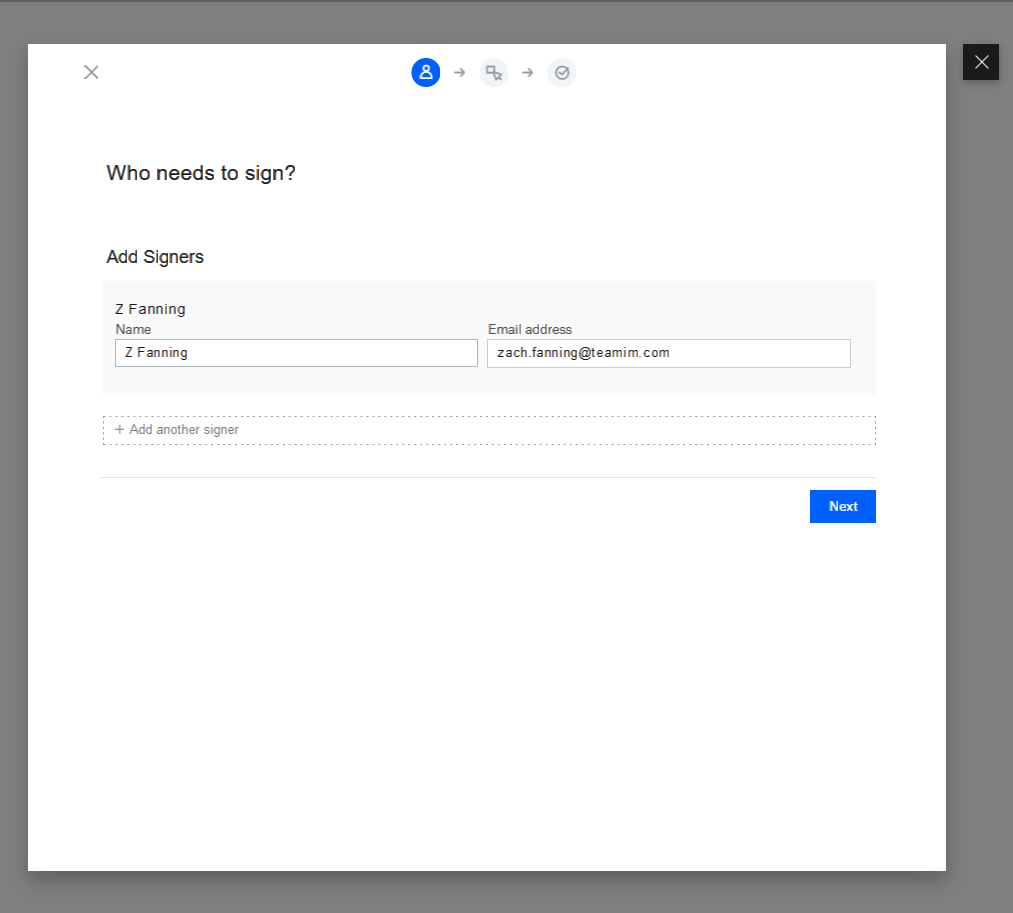Click the Add another signer button
The image size is (1013, 913).
tap(489, 429)
